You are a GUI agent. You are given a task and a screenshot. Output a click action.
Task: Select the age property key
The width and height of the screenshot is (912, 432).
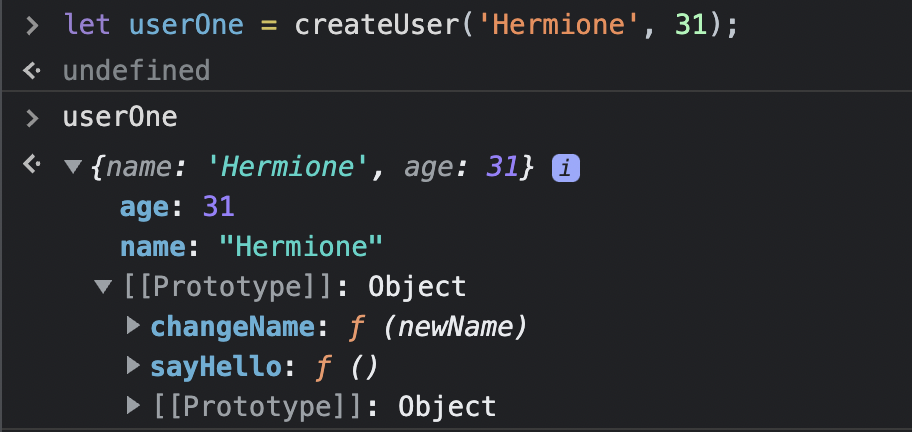(145, 208)
